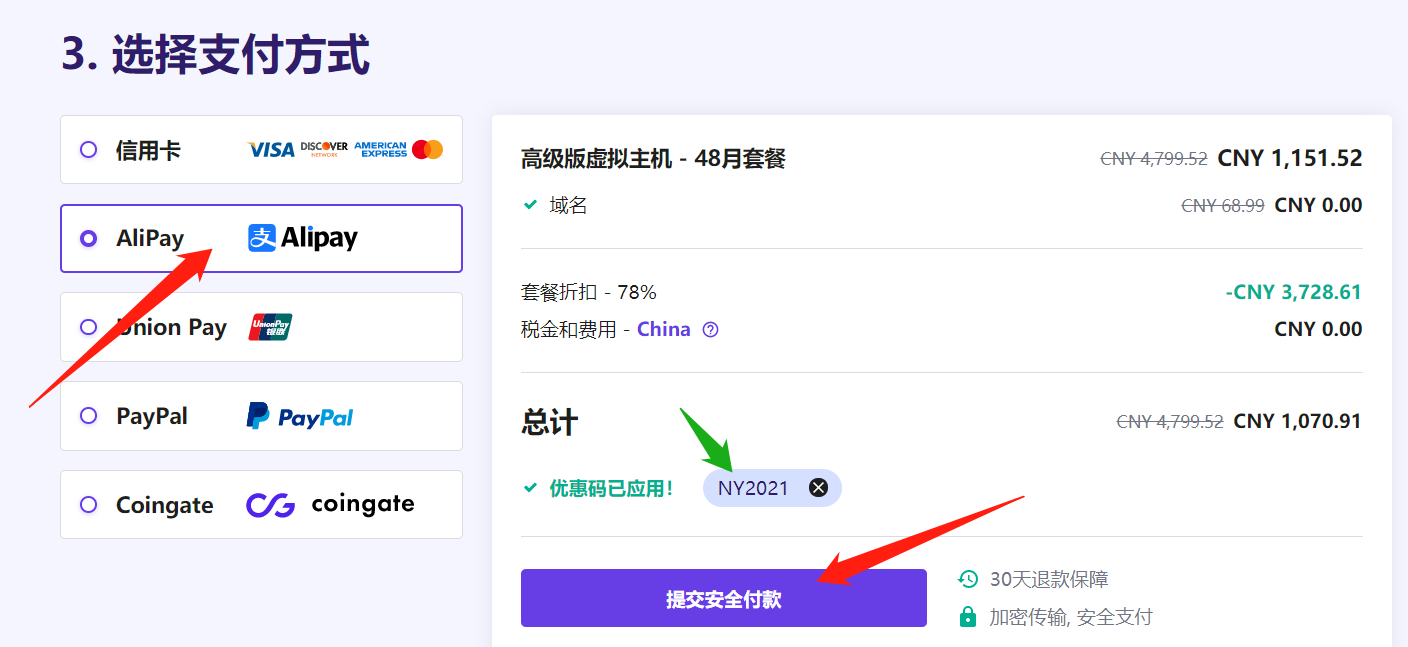Click the 加密传输 lock icon

pos(967,617)
